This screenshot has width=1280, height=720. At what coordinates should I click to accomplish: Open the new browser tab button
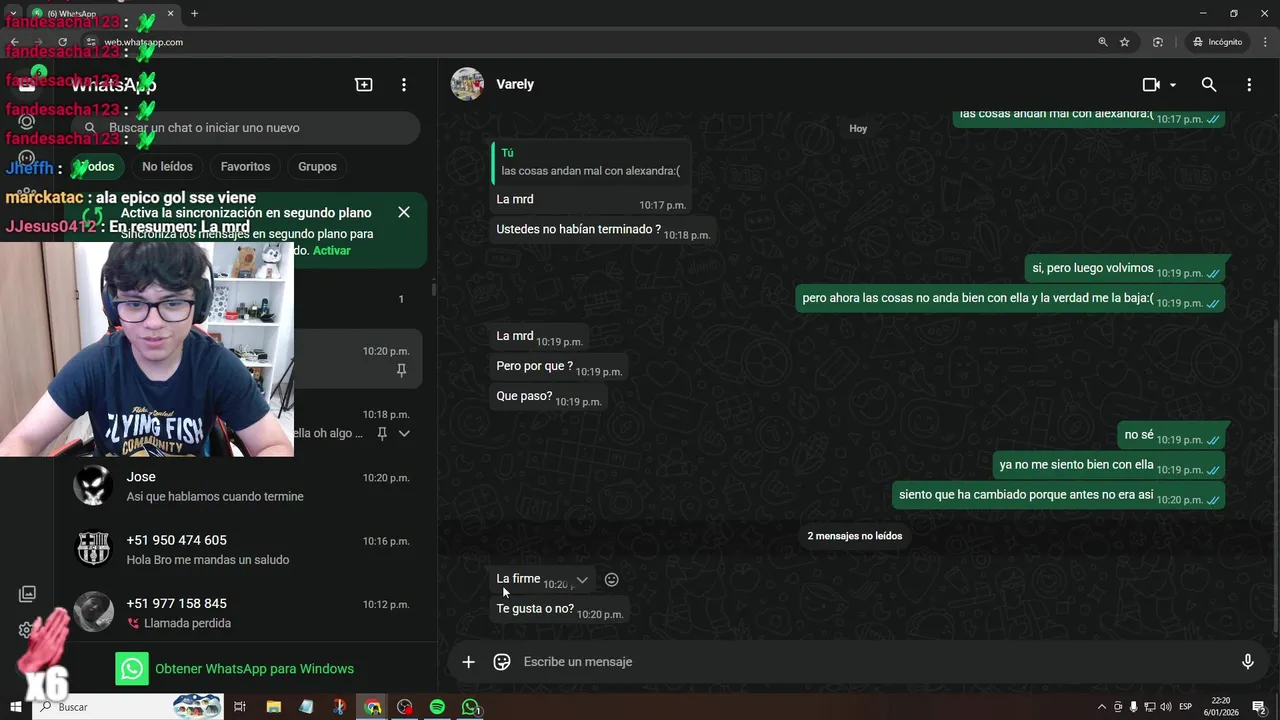click(x=194, y=13)
